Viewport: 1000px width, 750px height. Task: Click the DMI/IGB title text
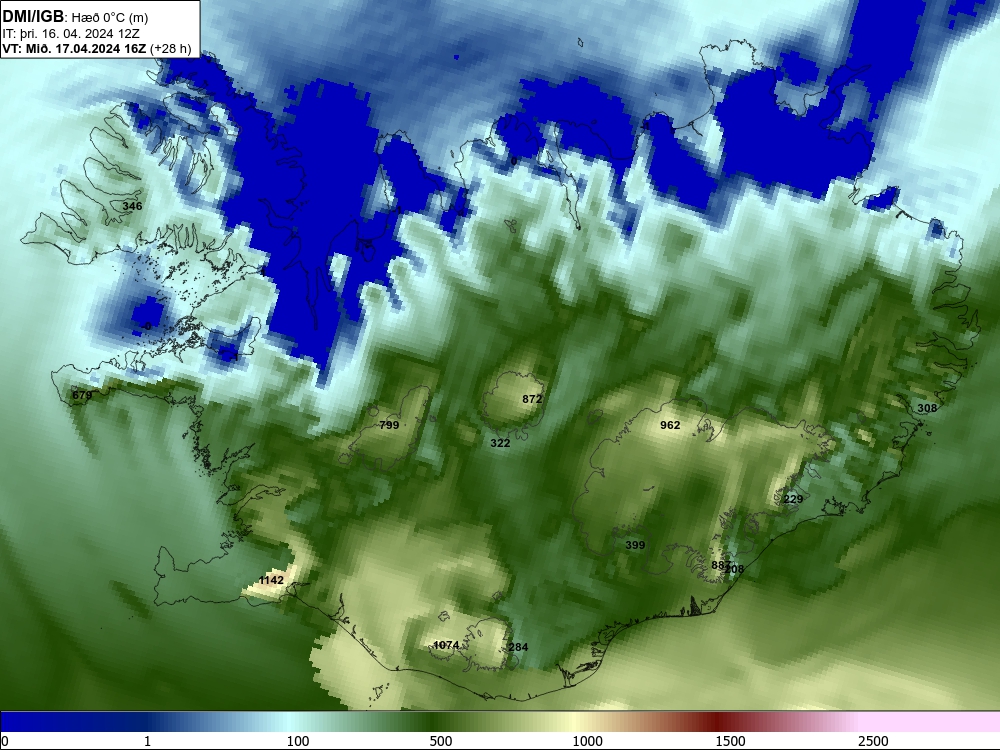click(33, 16)
